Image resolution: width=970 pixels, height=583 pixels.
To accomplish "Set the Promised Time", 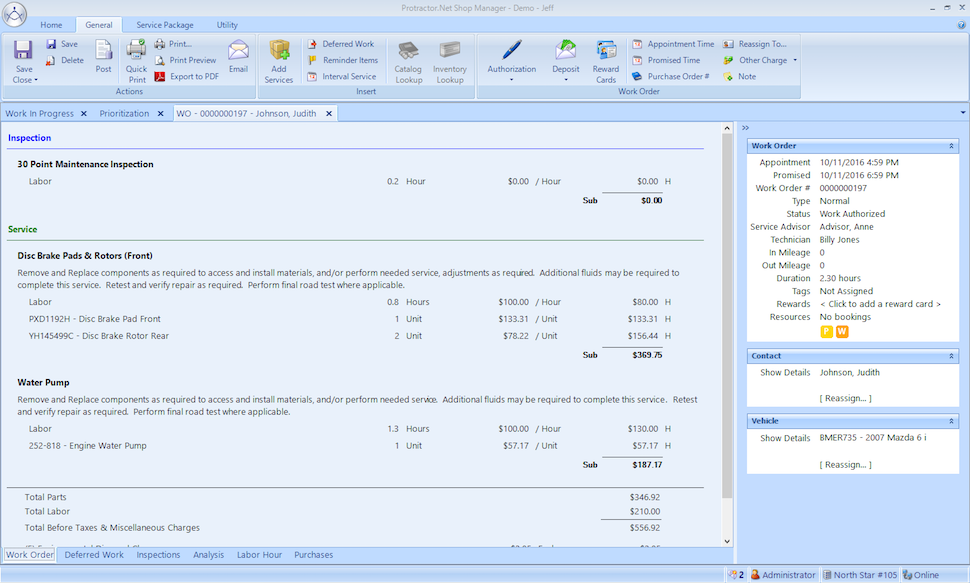I will click(x=666, y=60).
